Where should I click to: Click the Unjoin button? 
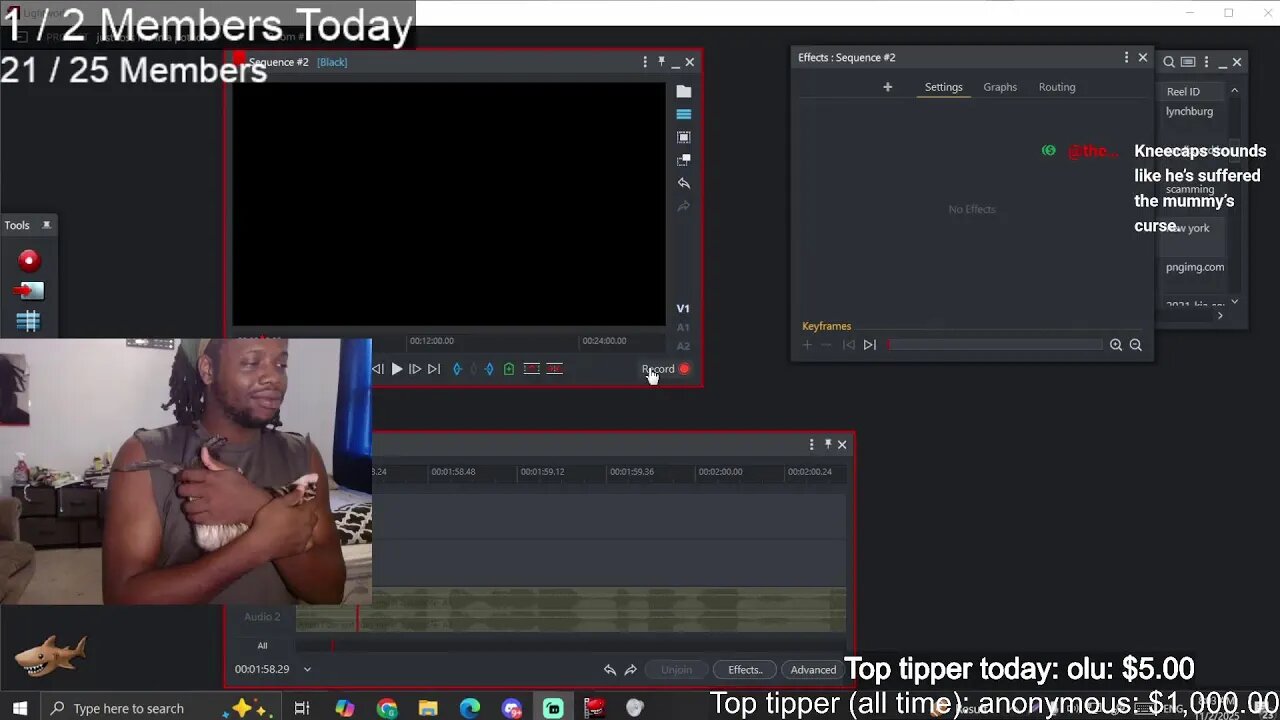pyautogui.click(x=676, y=670)
